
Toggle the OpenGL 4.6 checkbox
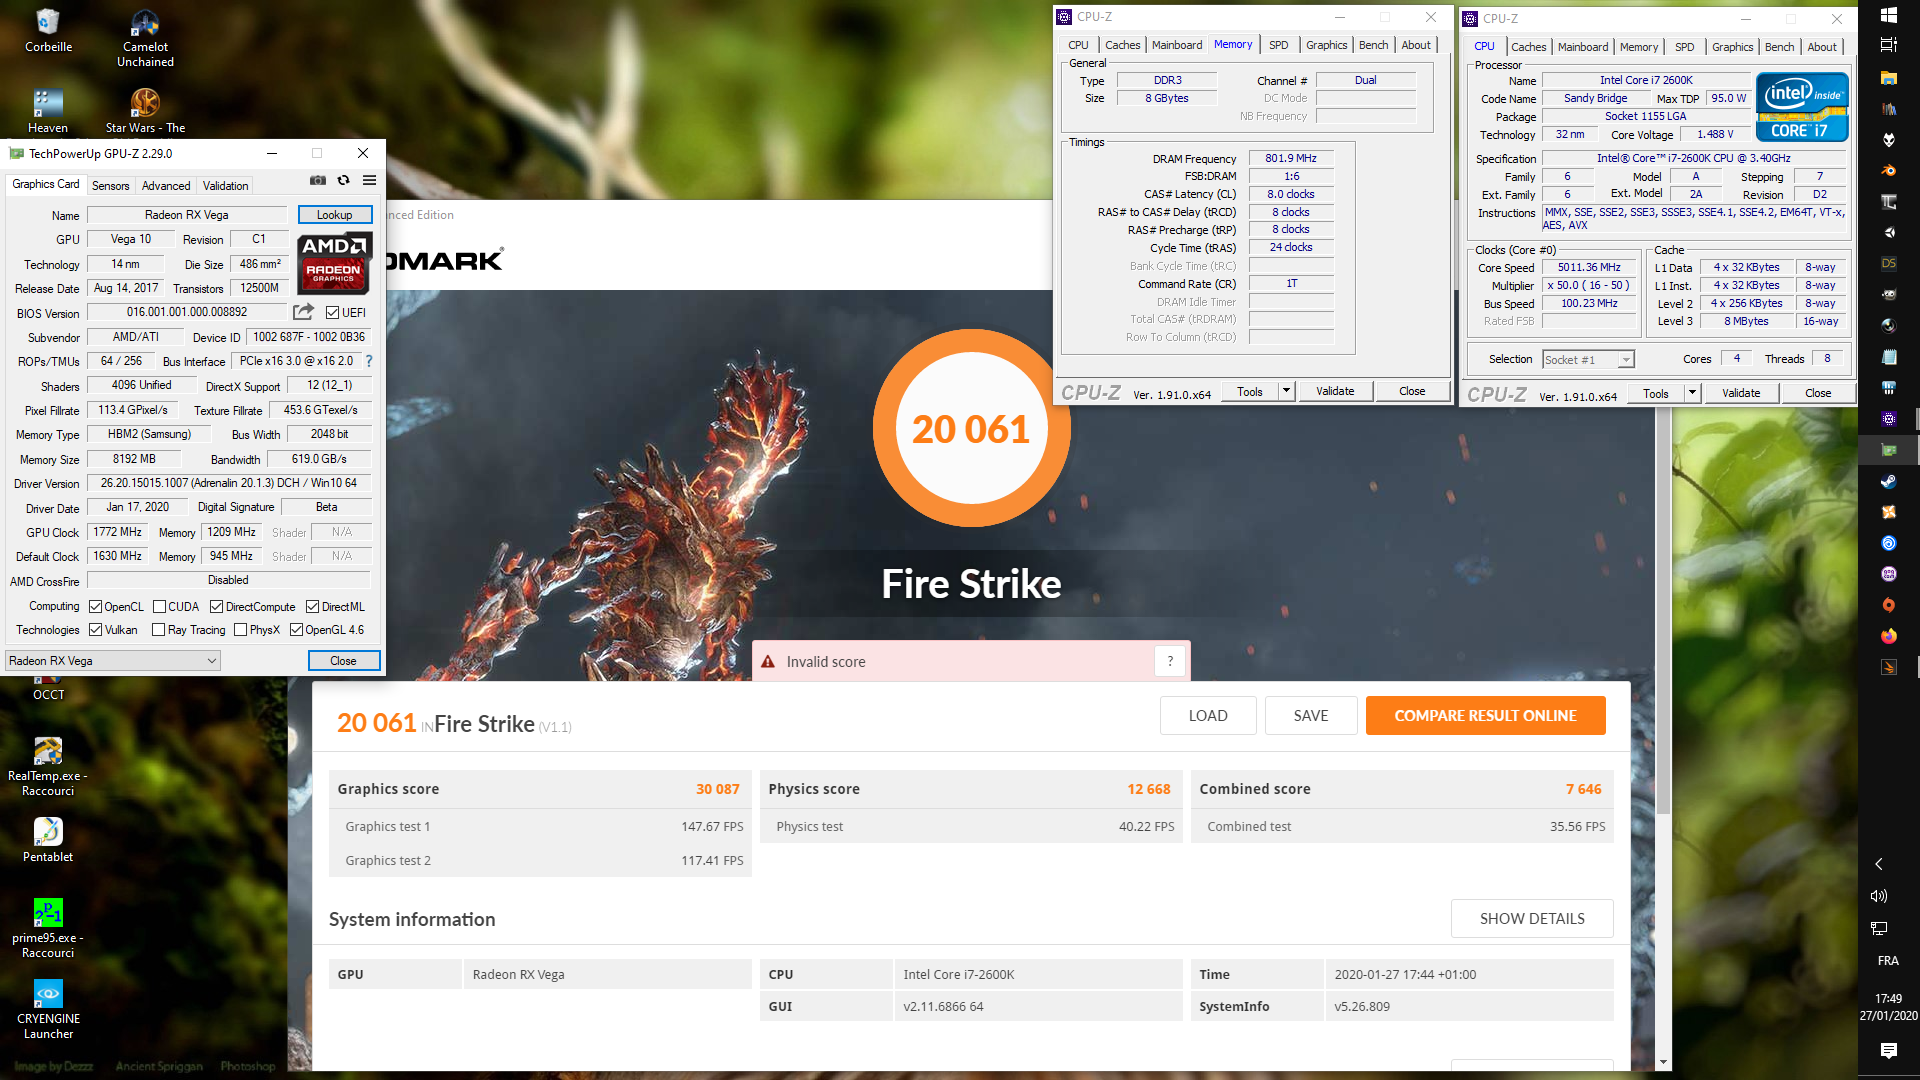tap(296, 630)
